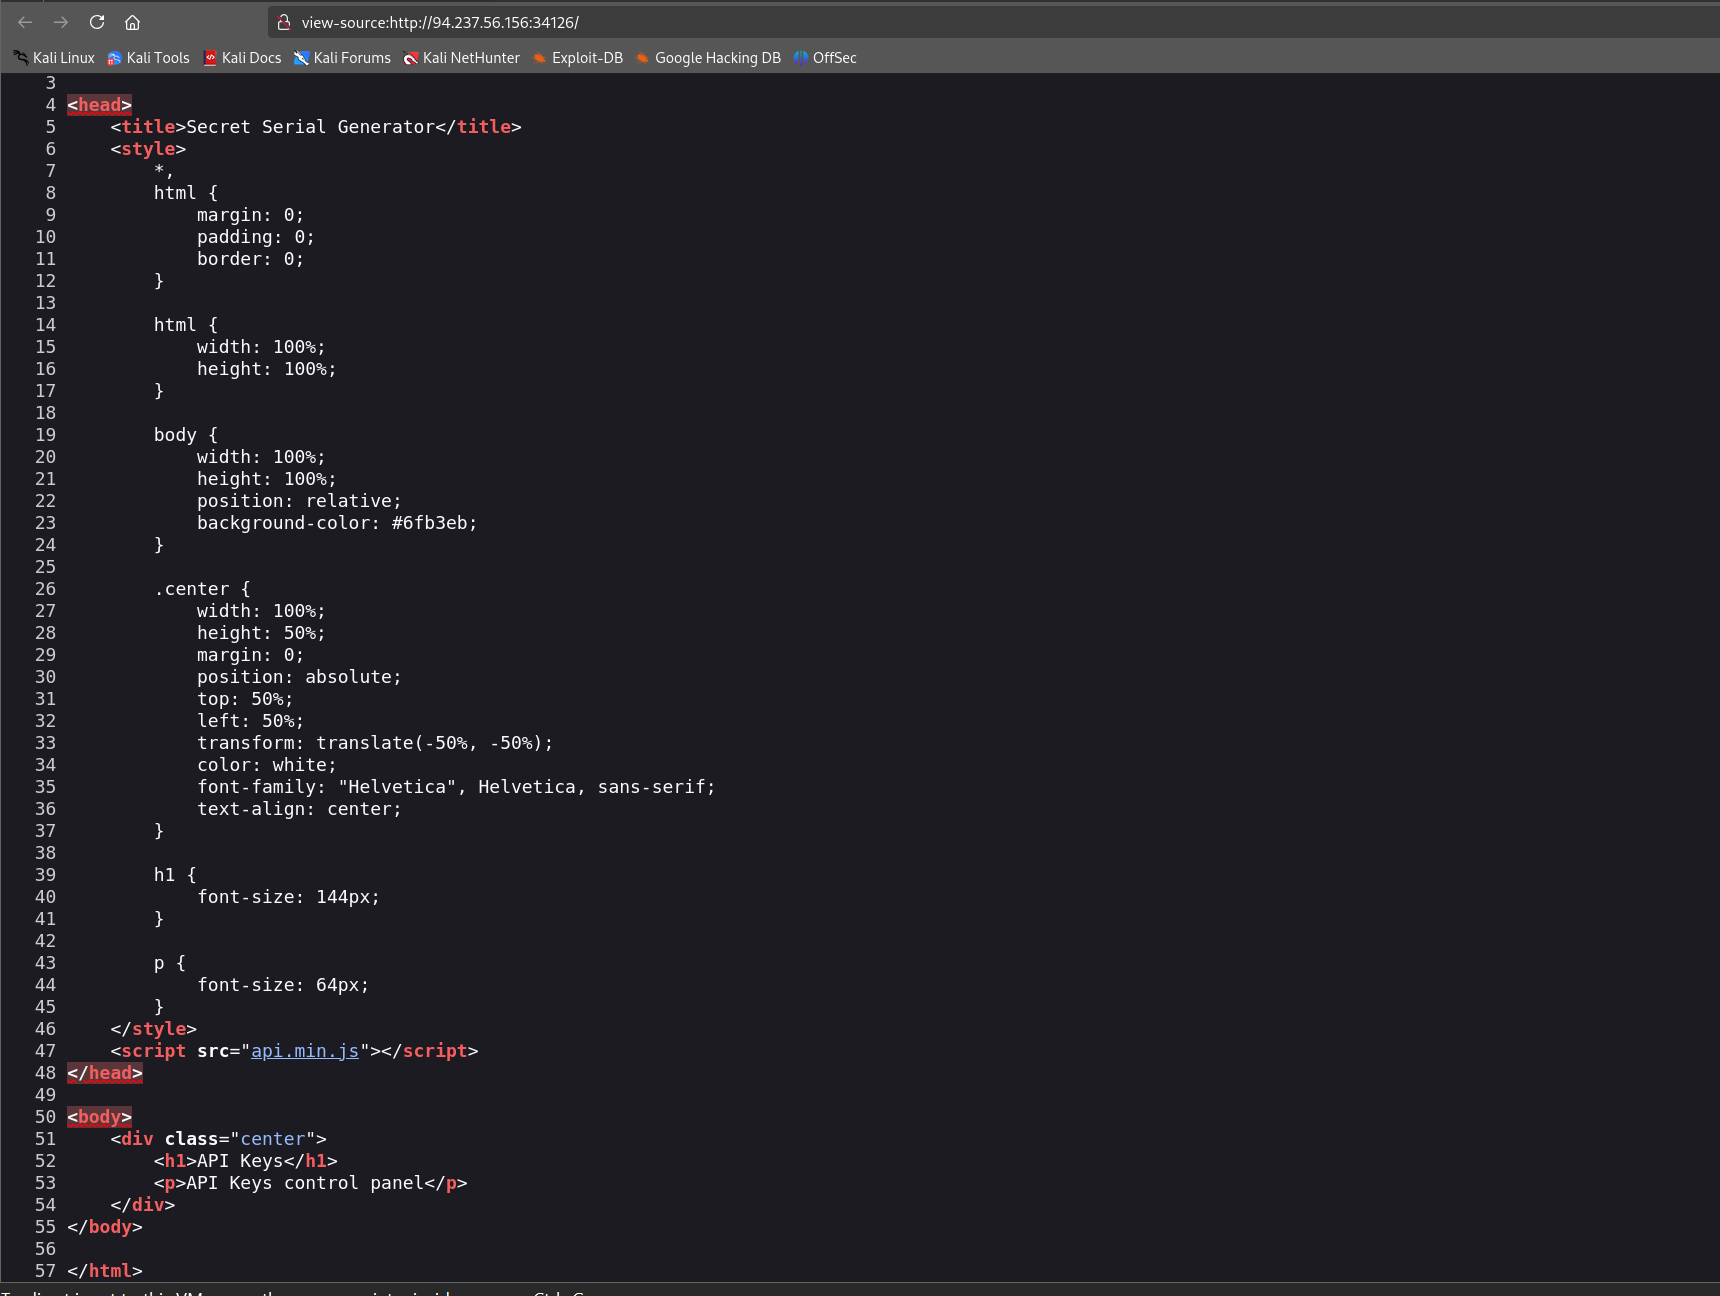Open the Kali Forums bookmark
This screenshot has height=1296, width=1720.
coord(342,58)
